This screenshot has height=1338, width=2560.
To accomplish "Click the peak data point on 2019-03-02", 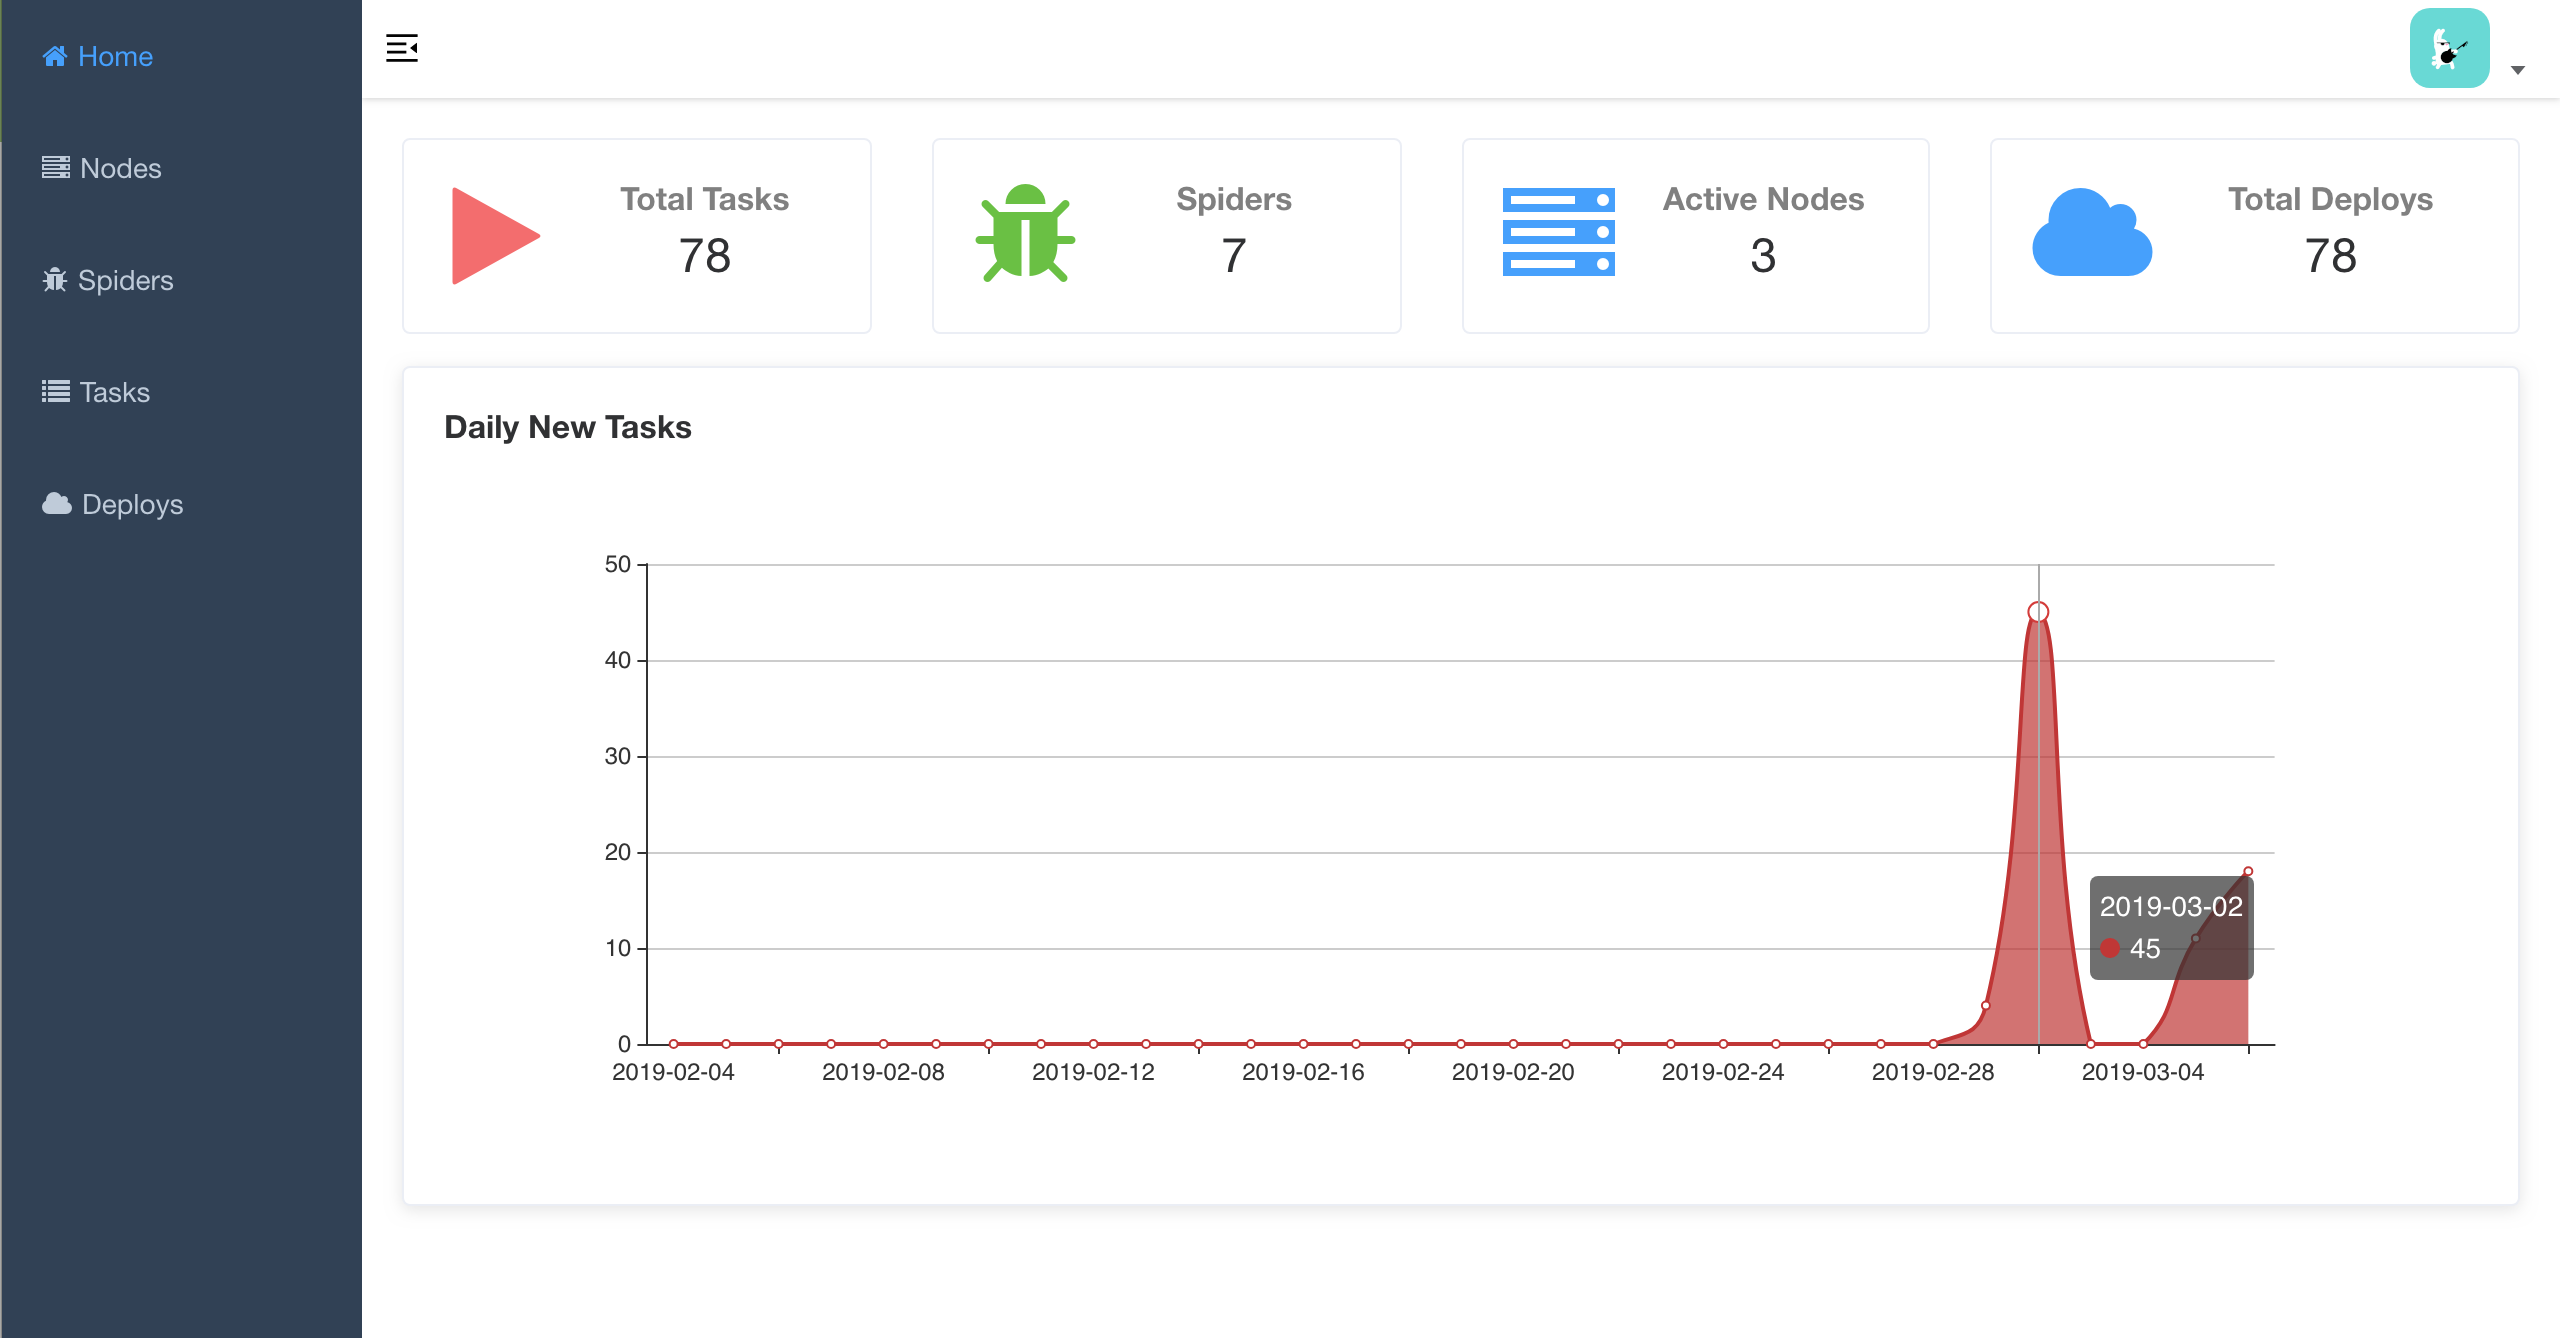I will click(x=2038, y=611).
